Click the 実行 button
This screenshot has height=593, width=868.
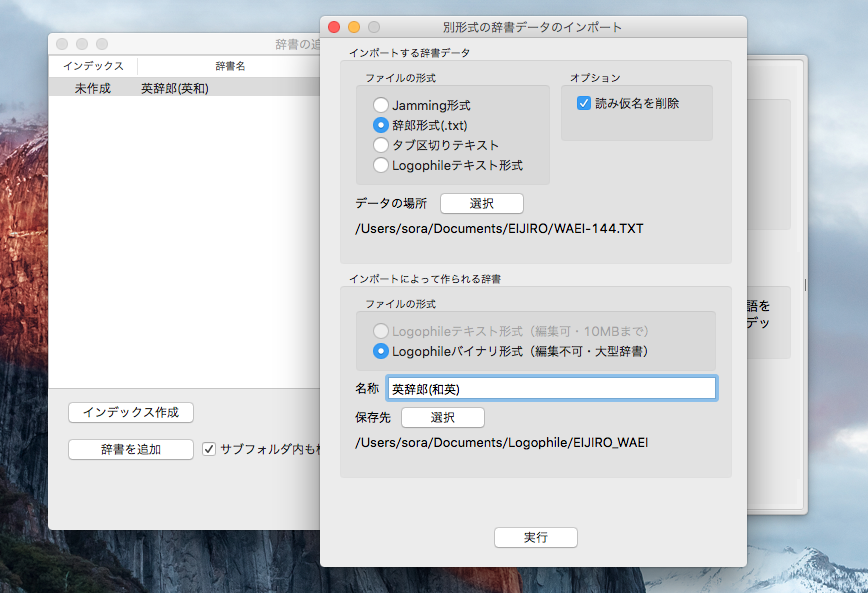point(536,537)
